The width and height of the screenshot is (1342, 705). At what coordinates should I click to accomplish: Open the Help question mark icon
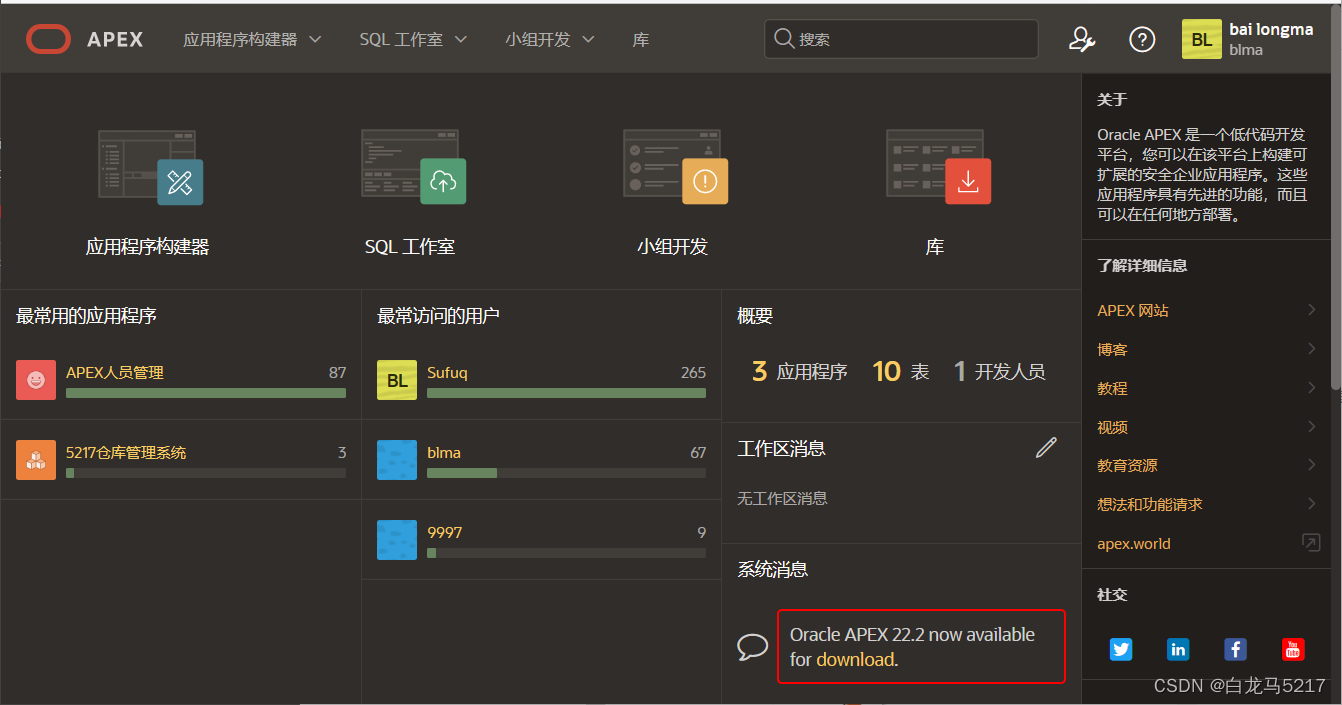coord(1142,39)
